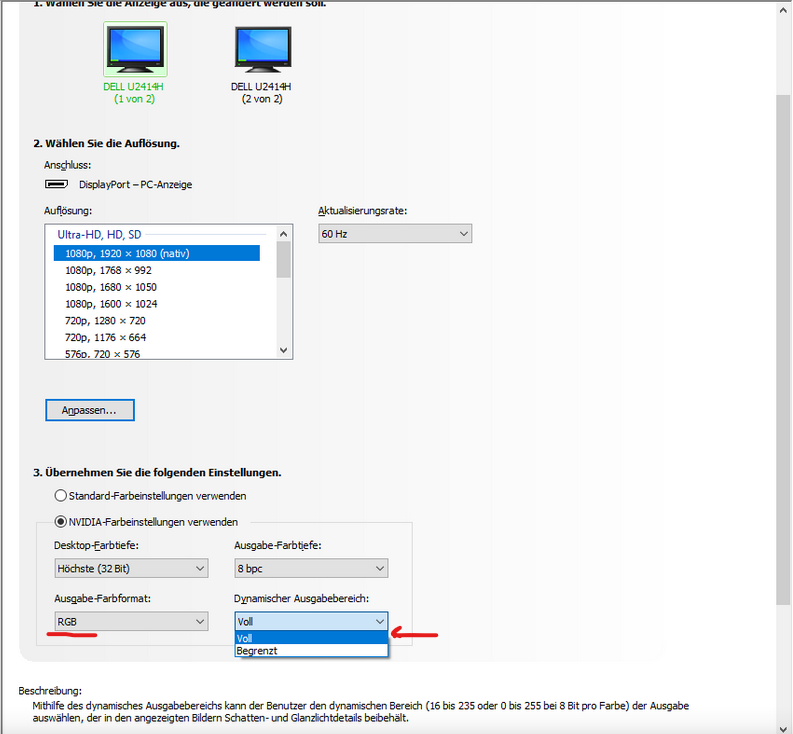Open the Aktualisierungsrate 60 Hz dropdown
The image size is (793, 734).
click(395, 234)
